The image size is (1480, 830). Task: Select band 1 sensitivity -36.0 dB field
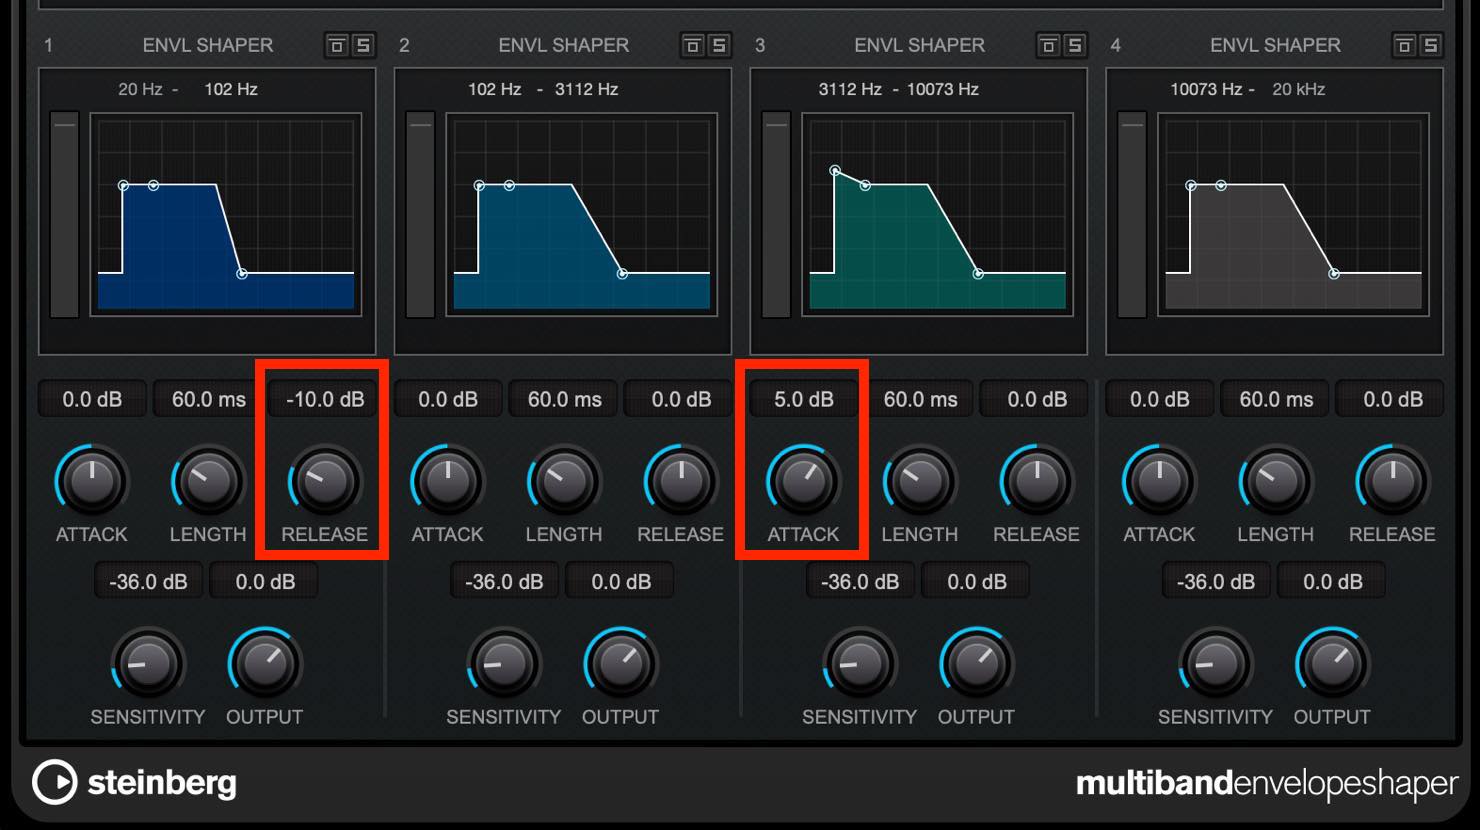(148, 581)
